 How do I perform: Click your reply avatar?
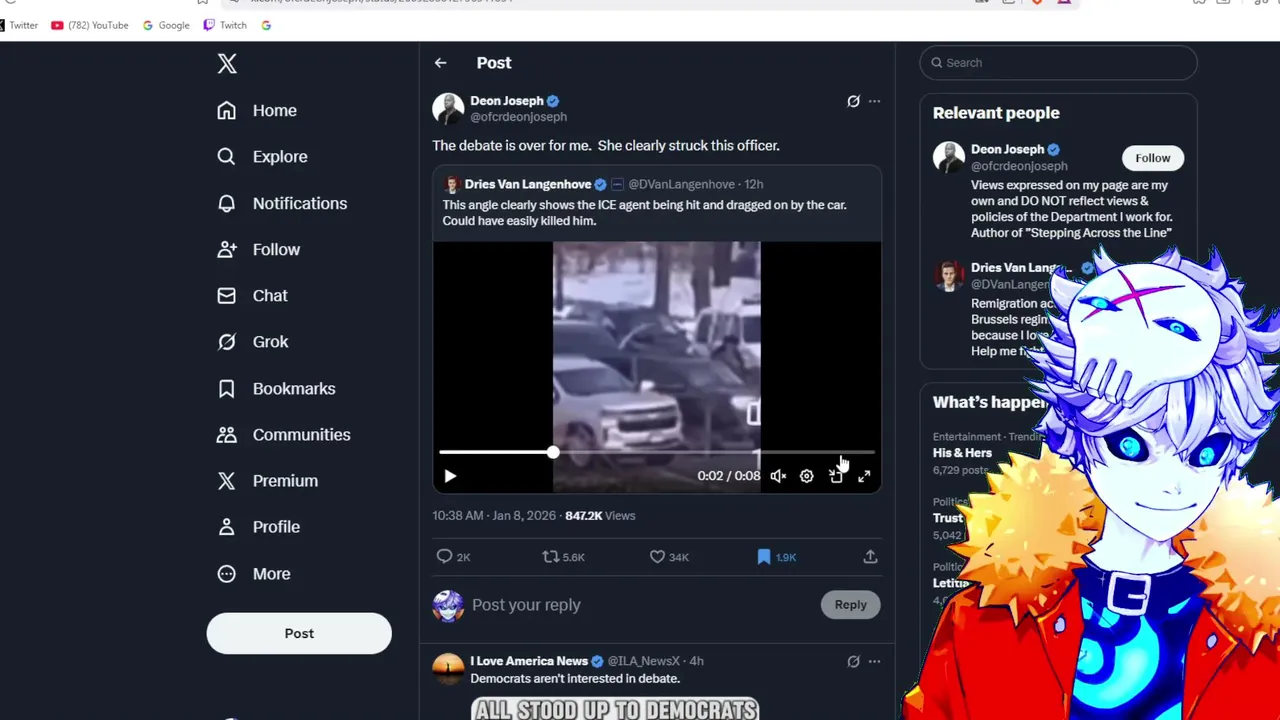point(448,605)
